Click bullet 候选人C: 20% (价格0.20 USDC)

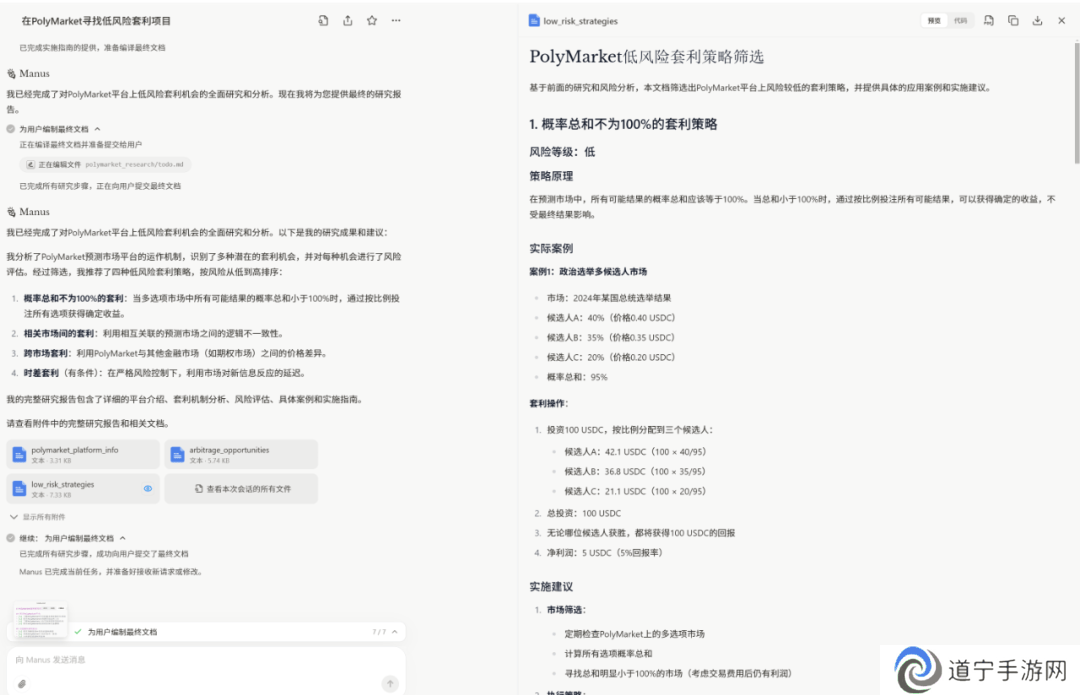[611, 357]
